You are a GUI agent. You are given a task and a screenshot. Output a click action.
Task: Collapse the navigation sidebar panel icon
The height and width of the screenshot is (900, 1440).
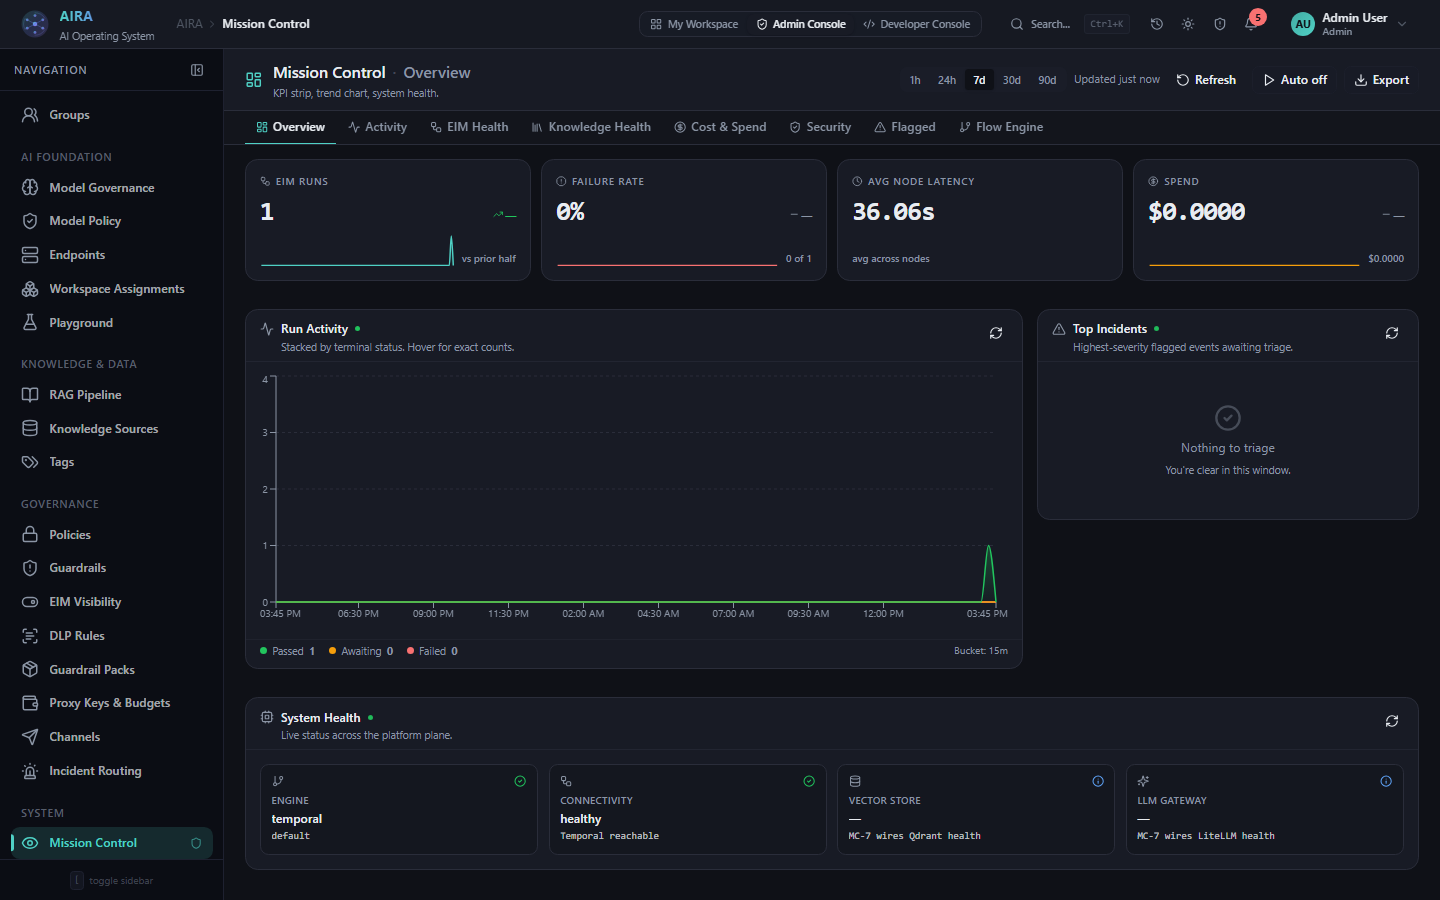point(197,70)
